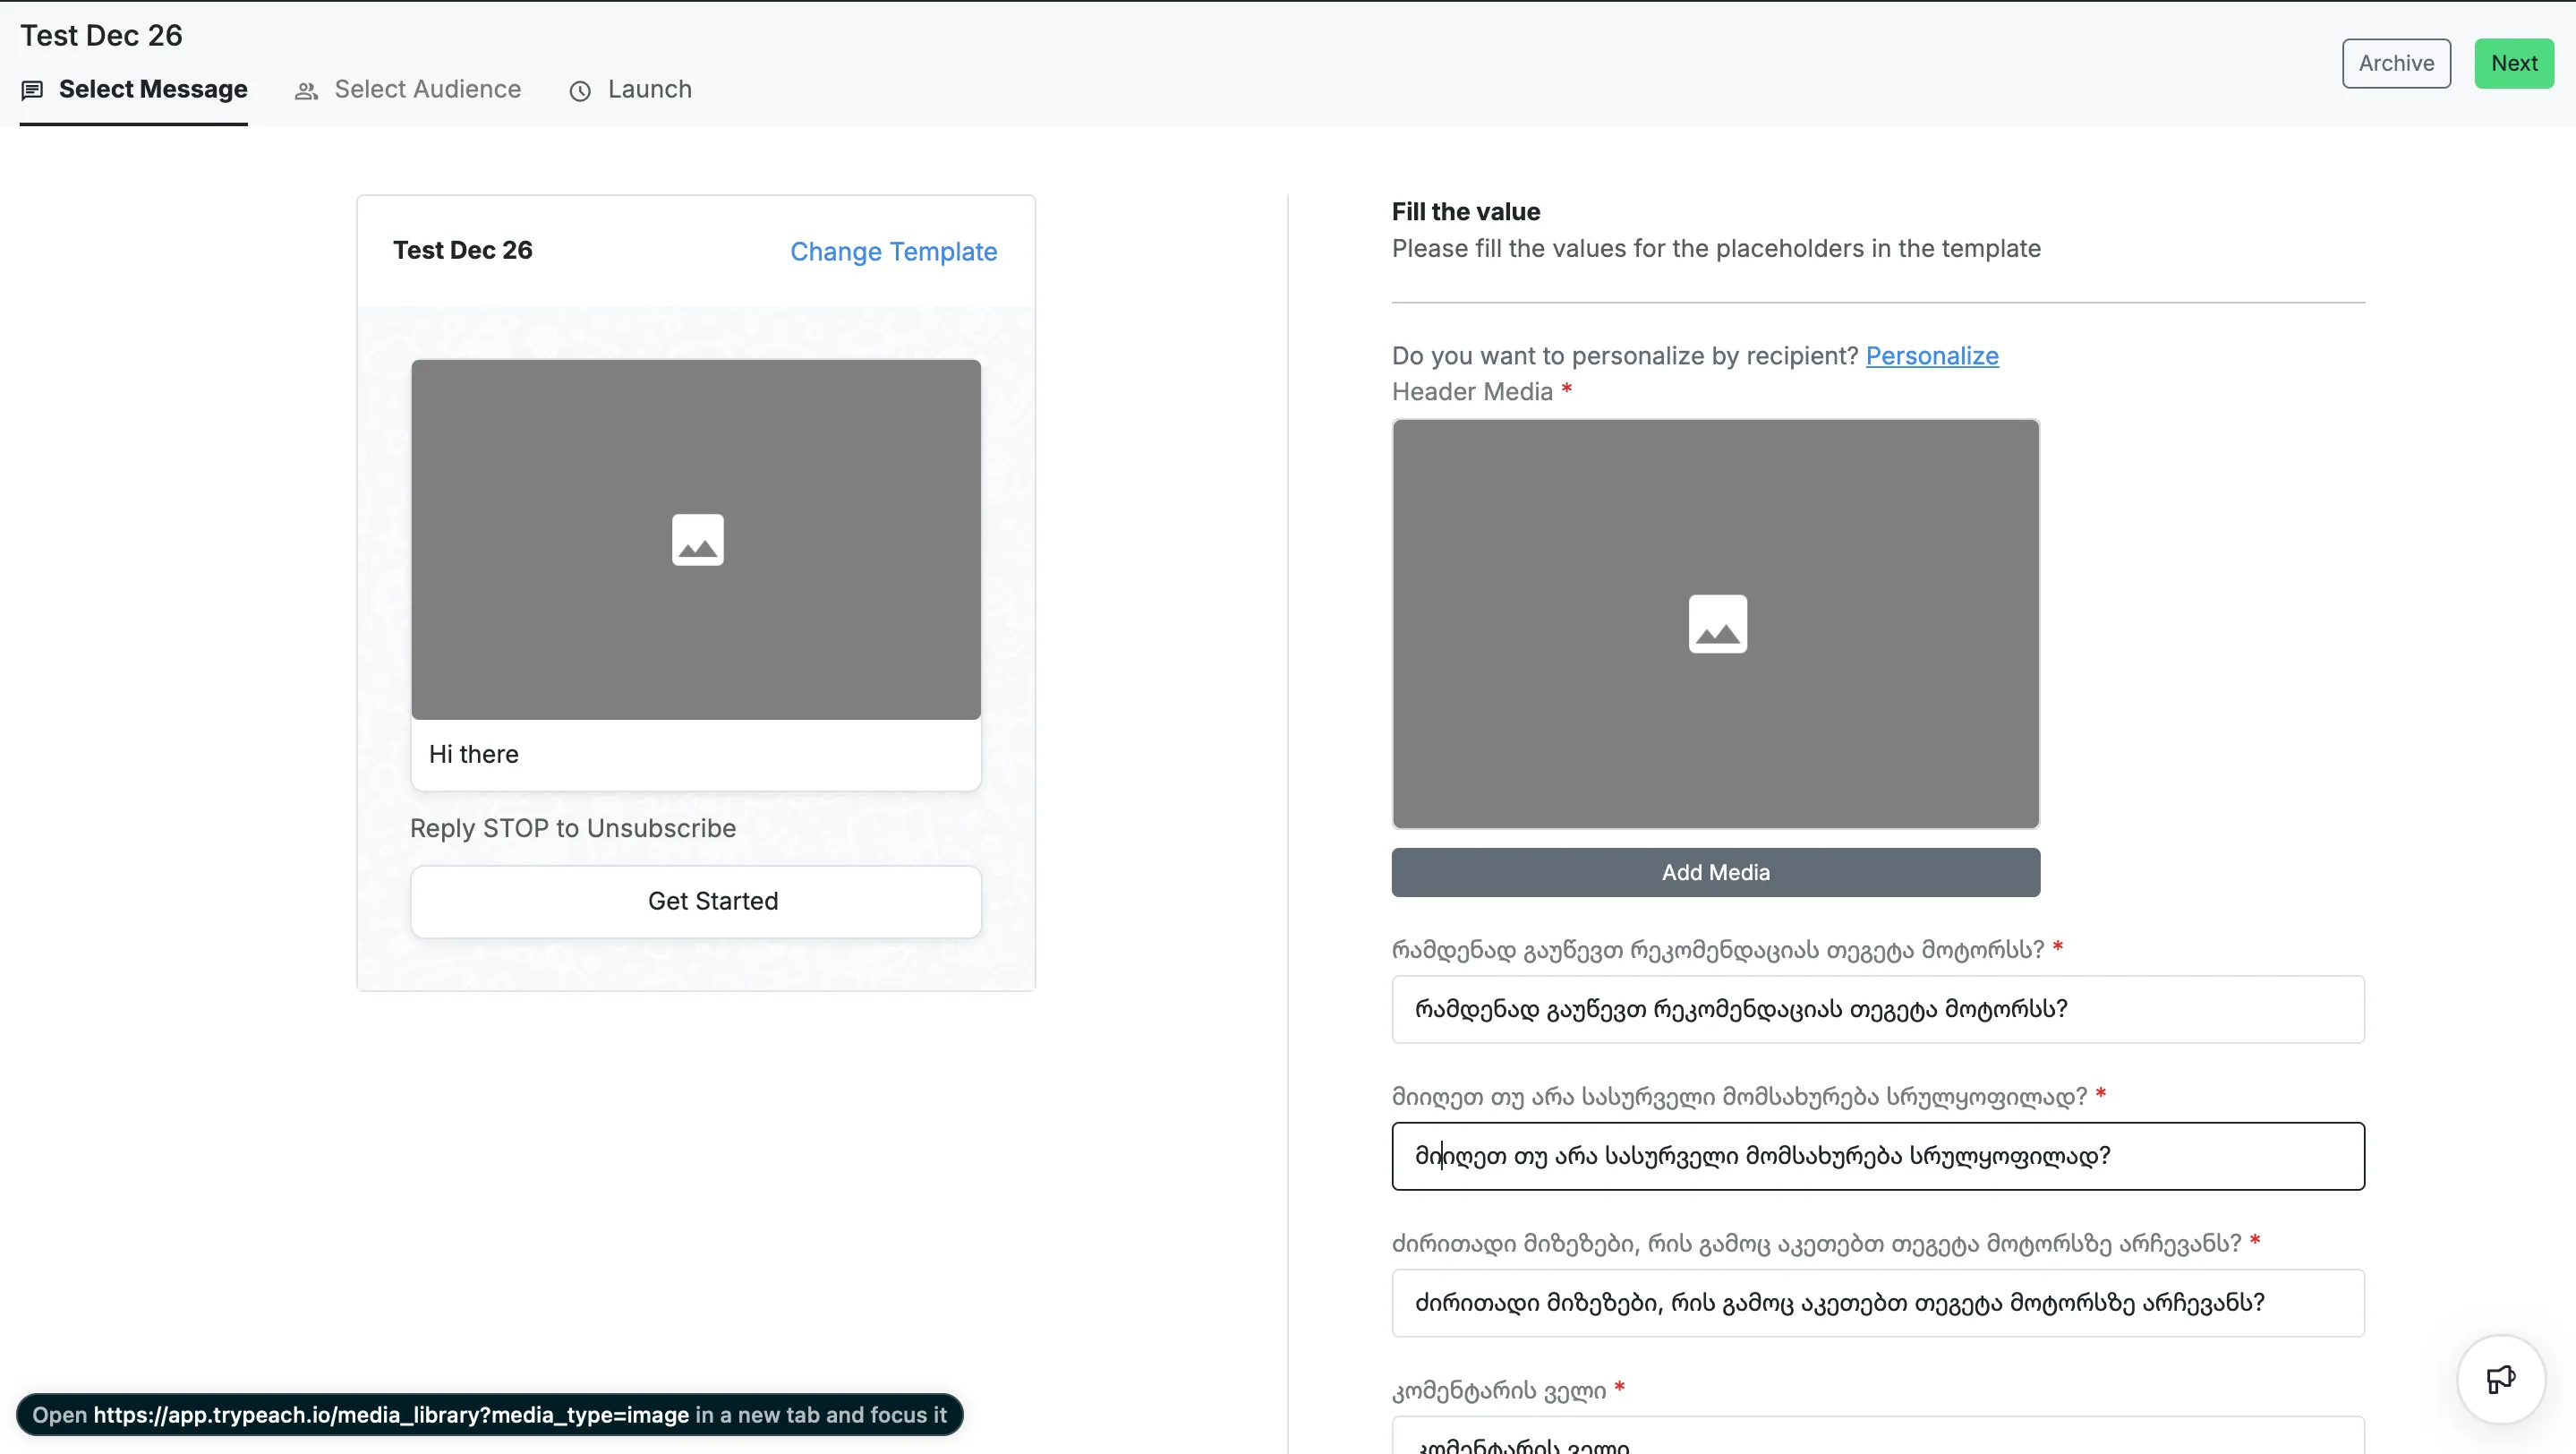Click the 'Header Media' label
2576x1454 pixels.
click(1472, 392)
